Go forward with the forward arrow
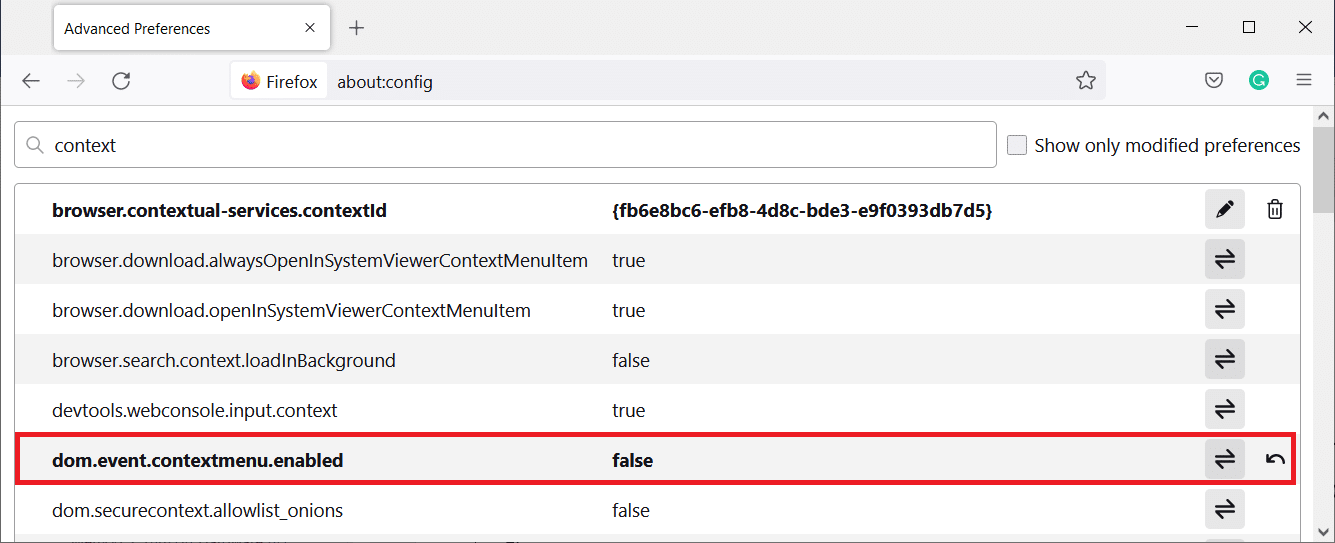1335x543 pixels. (x=76, y=81)
